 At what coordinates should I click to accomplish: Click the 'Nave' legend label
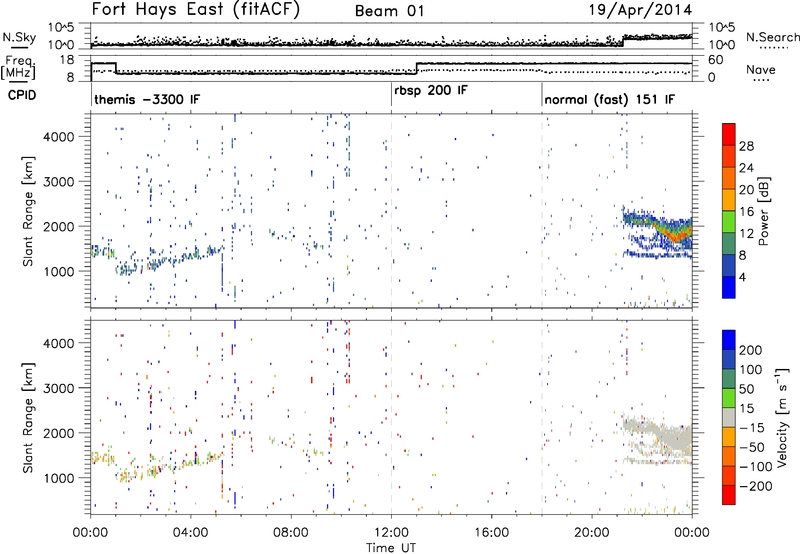761,69
